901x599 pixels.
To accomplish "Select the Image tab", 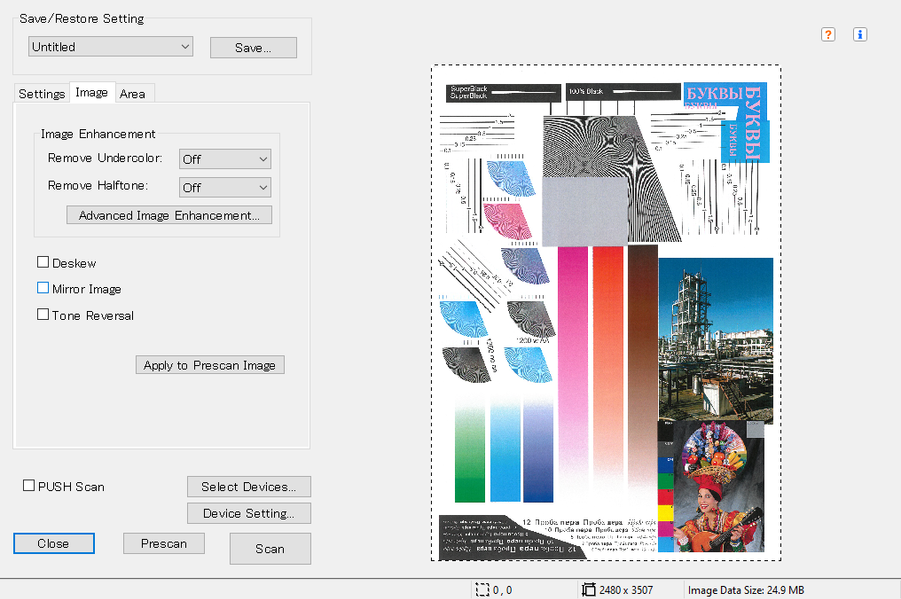I will 91,93.
